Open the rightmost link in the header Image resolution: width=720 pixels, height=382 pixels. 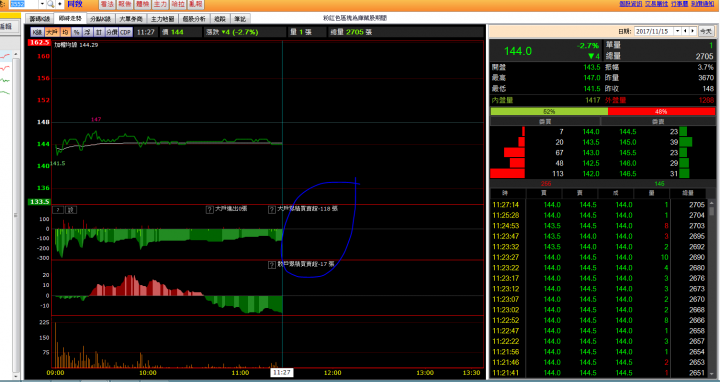pyautogui.click(x=703, y=4)
